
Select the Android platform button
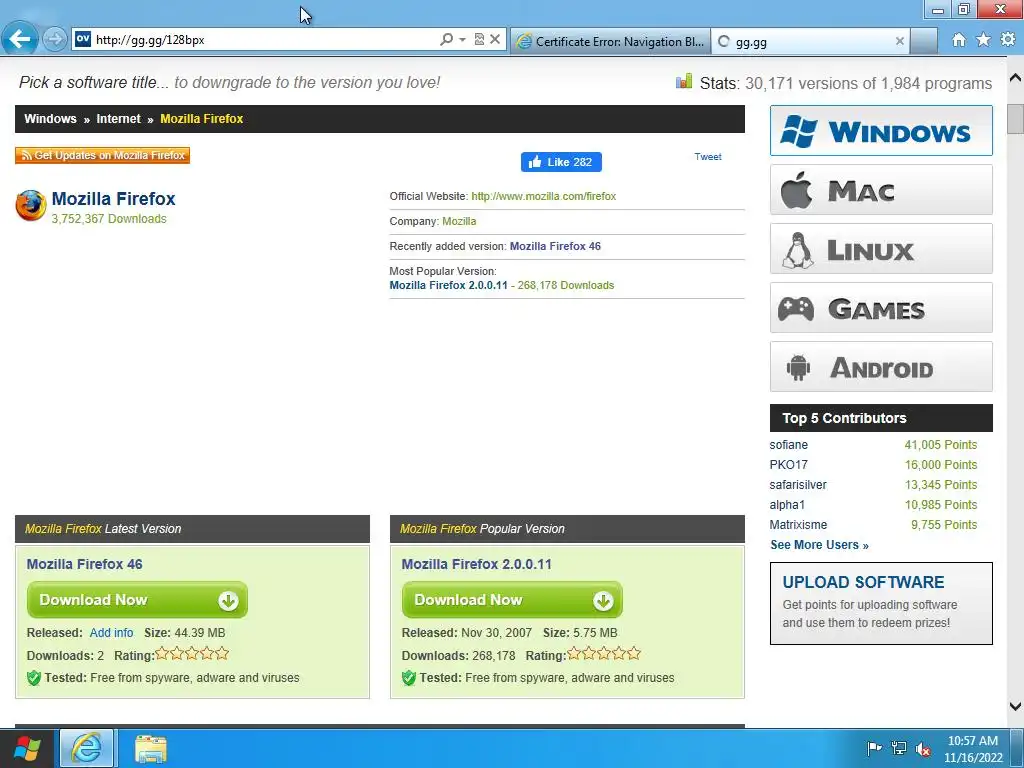tap(881, 367)
